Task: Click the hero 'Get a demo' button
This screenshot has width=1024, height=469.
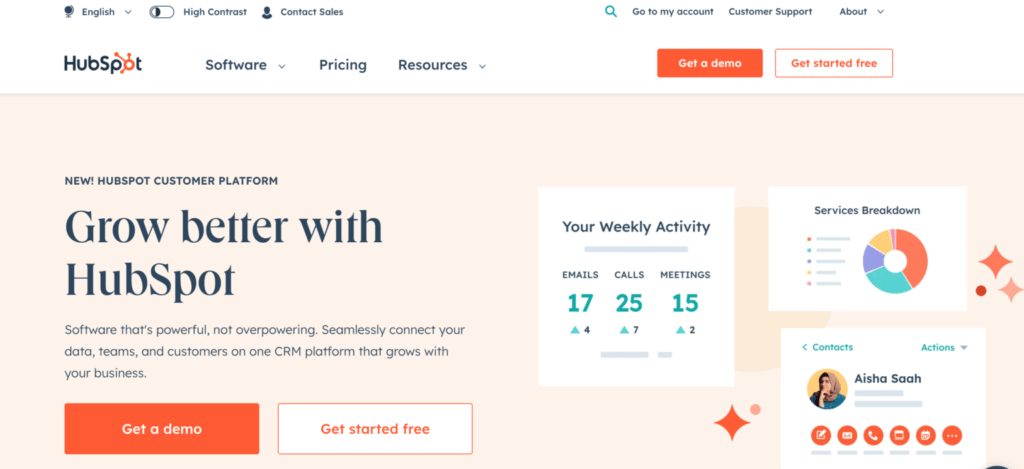Action: (x=162, y=429)
